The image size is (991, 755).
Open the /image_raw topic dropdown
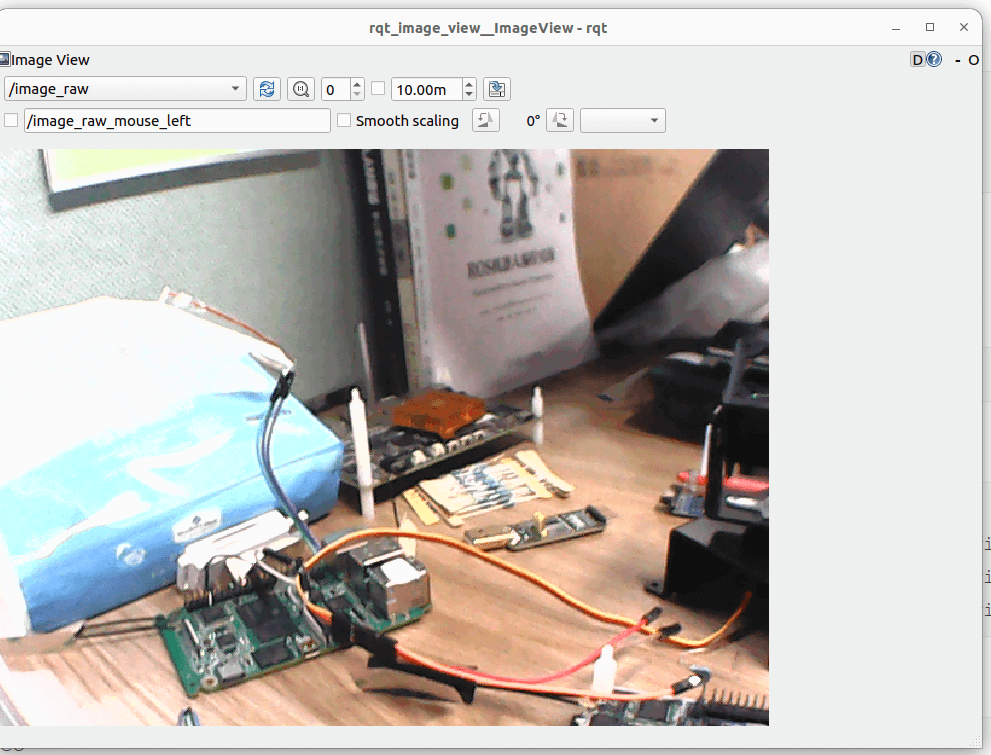tap(125, 89)
